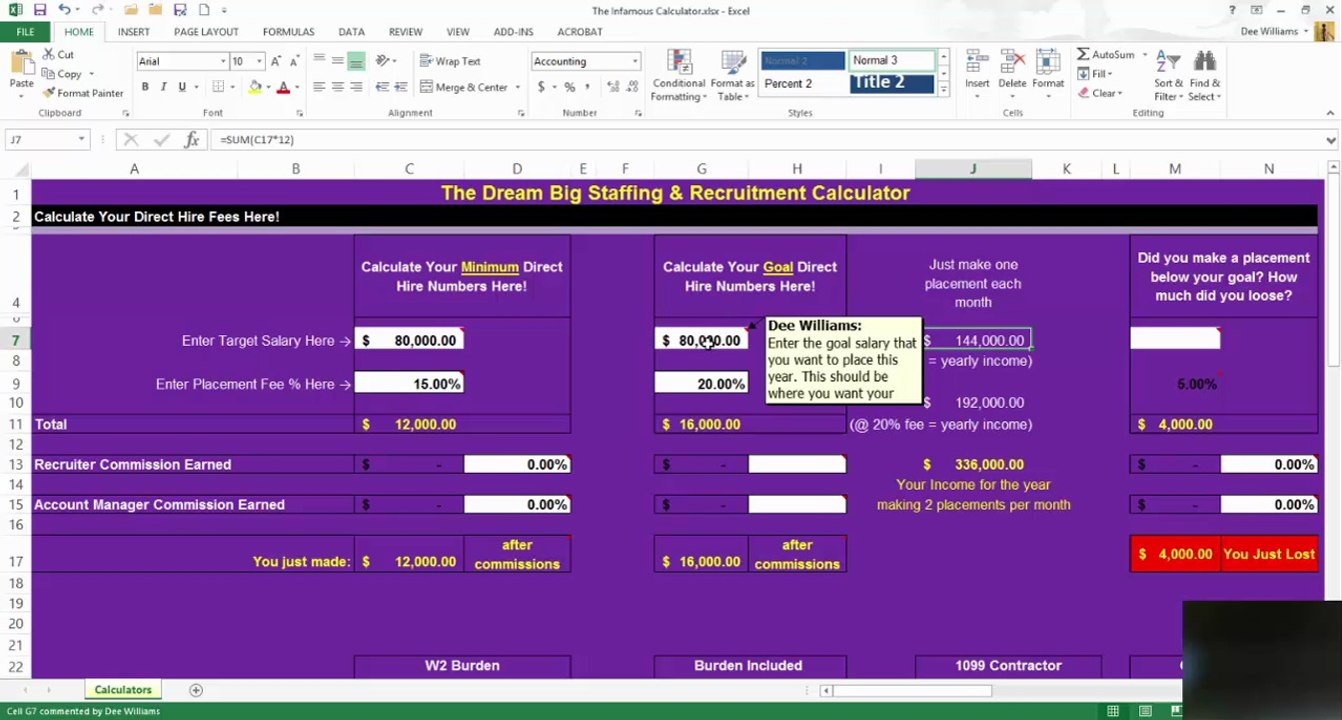Pick the fill color button
Viewport: 1342px width, 720px height.
[255, 87]
